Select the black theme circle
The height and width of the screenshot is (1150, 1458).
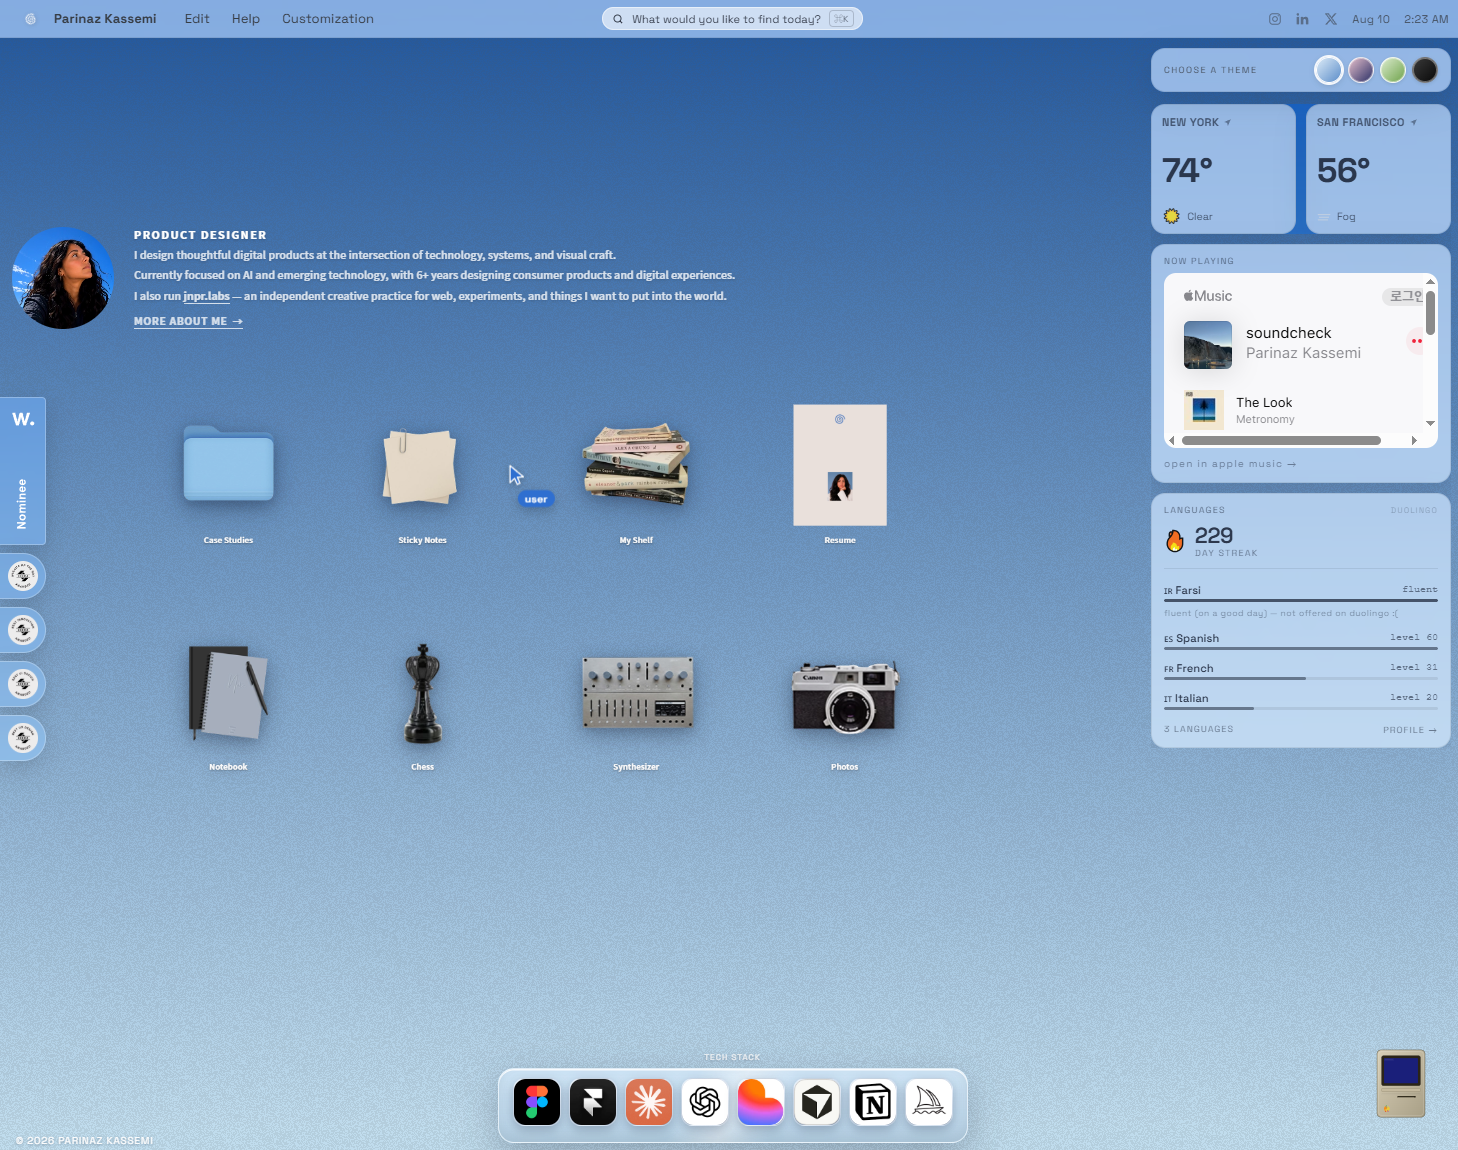point(1425,70)
